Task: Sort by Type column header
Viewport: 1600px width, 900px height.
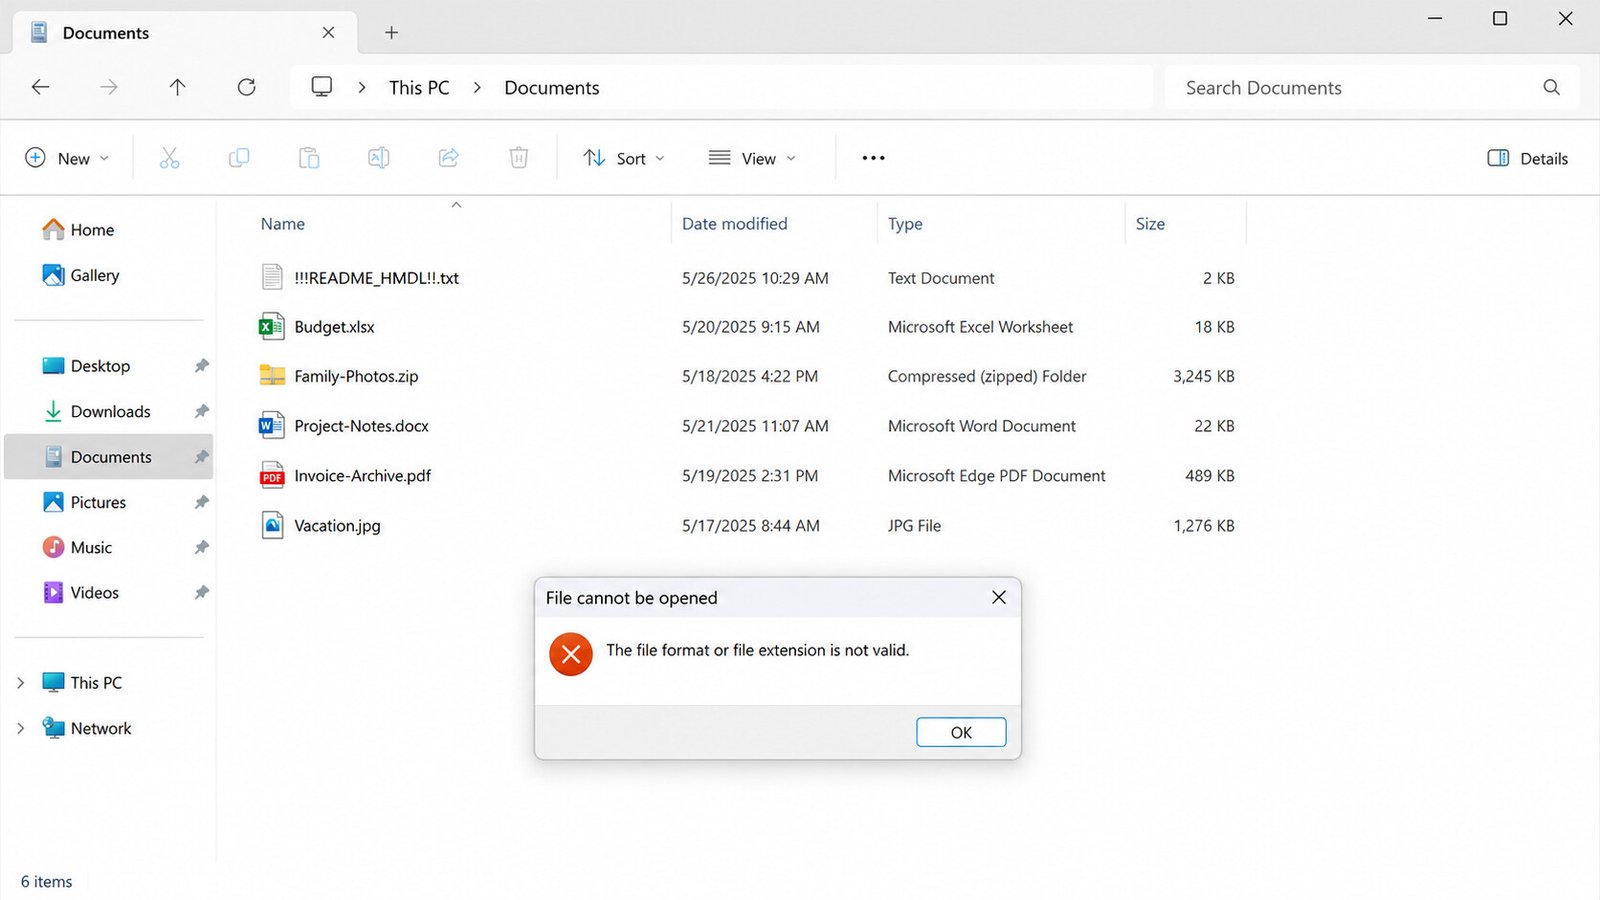Action: pos(905,224)
